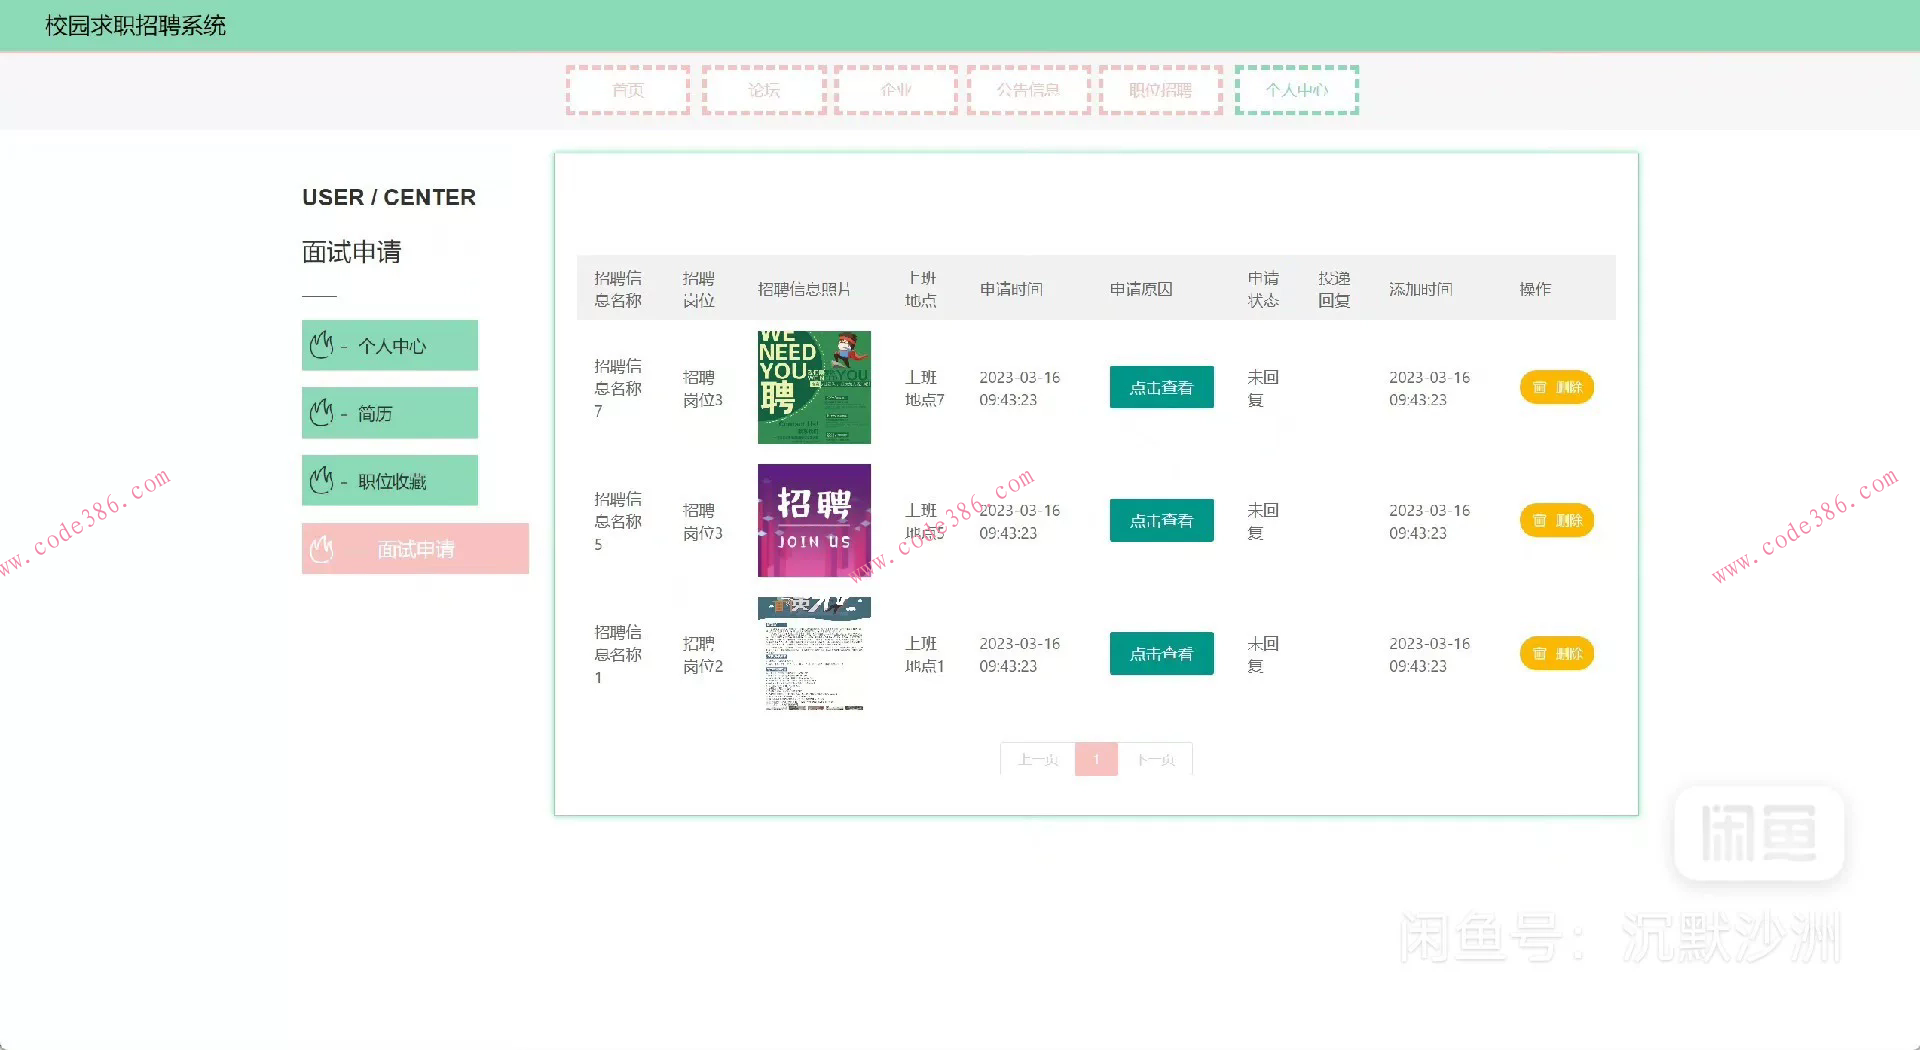Go to previous page with 上一页
Screen dimensions: 1920x1050
tap(1037, 759)
